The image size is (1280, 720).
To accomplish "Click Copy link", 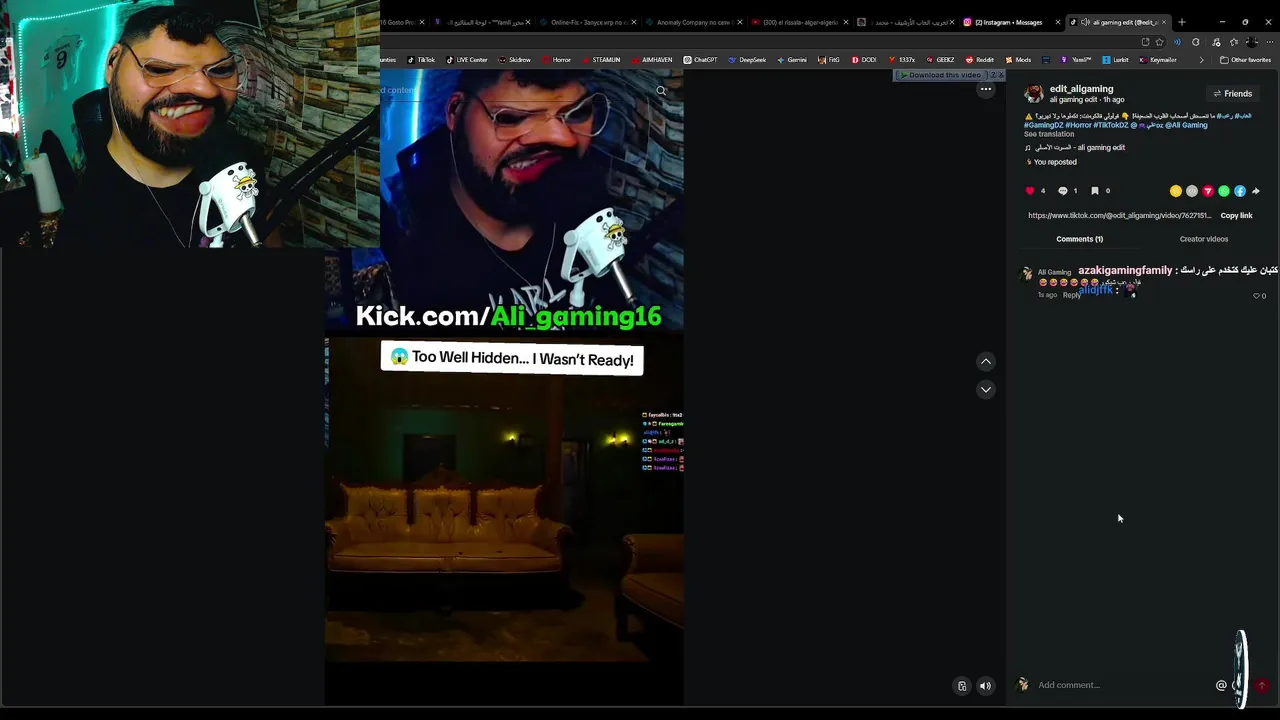I will tap(1236, 215).
